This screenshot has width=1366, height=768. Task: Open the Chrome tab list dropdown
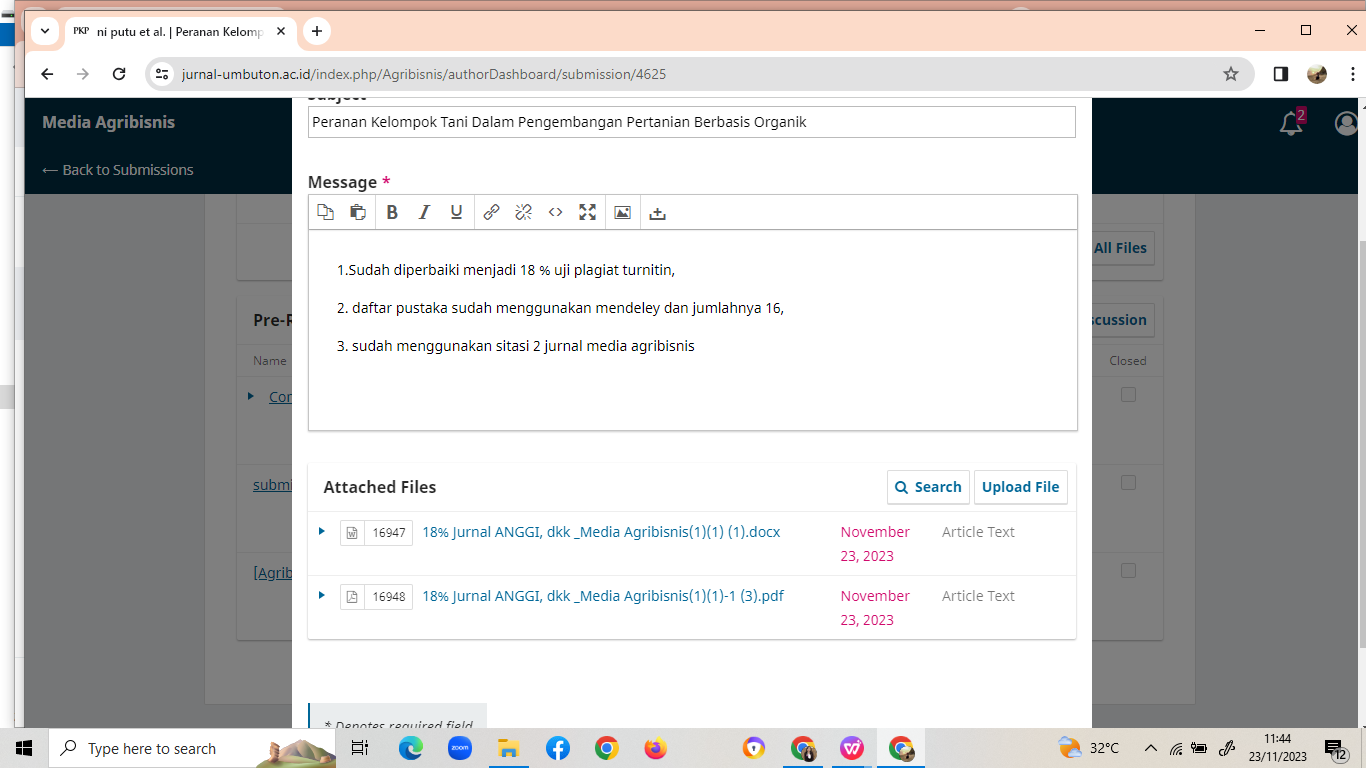(x=45, y=31)
